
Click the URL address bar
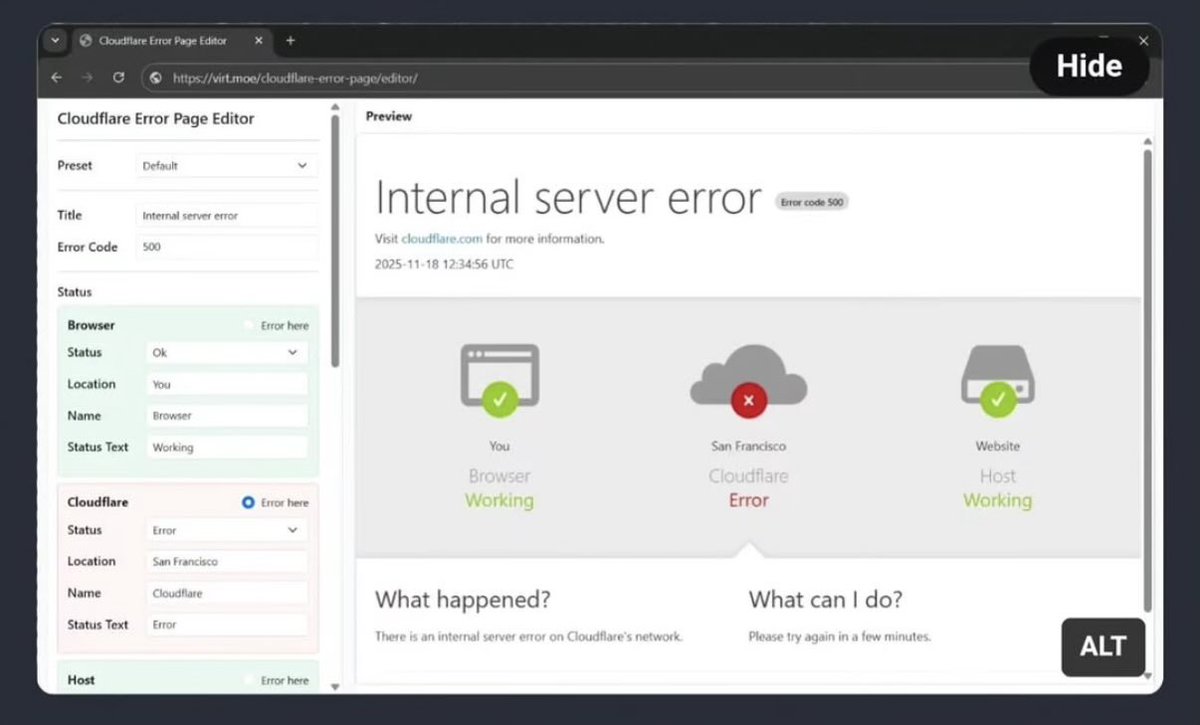(590, 77)
